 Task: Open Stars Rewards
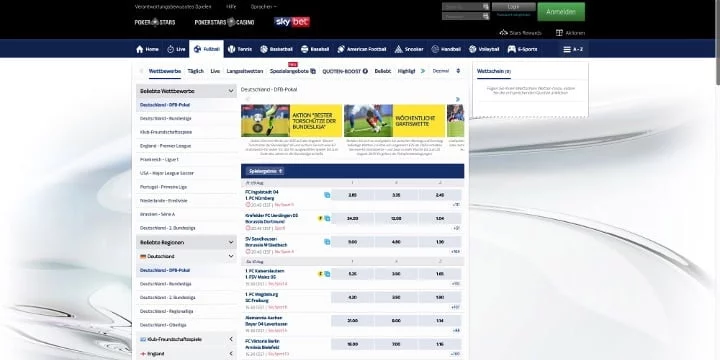521,33
